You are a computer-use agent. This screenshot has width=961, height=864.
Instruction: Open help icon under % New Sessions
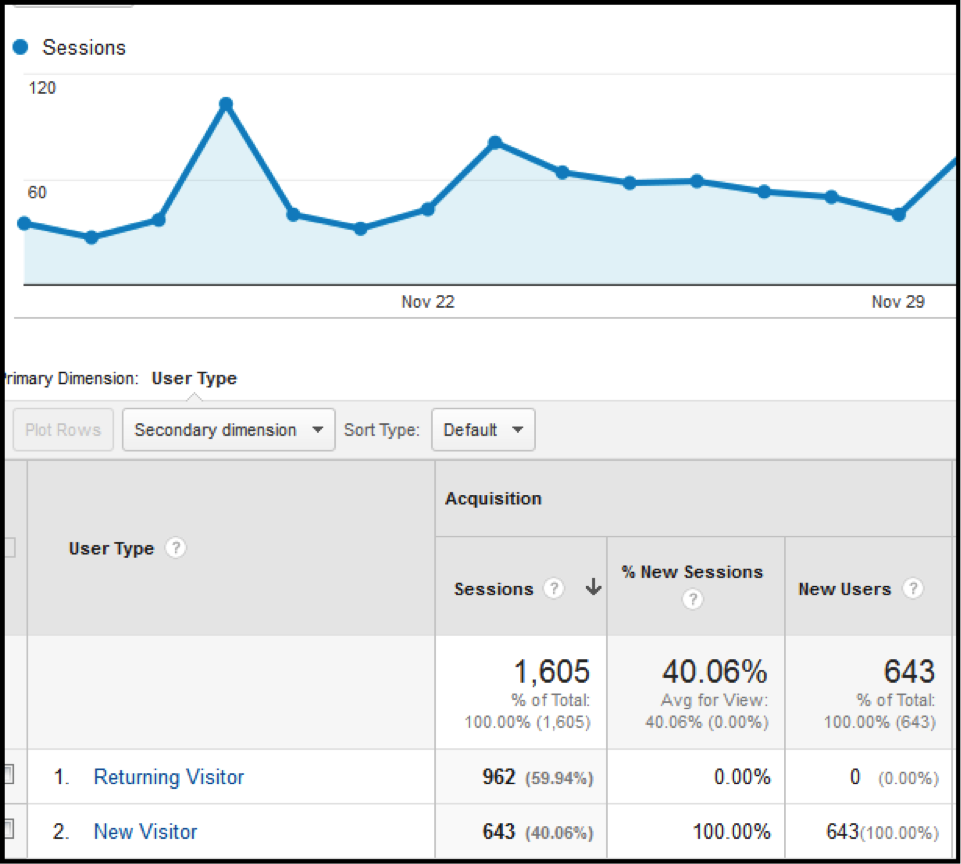(693, 599)
